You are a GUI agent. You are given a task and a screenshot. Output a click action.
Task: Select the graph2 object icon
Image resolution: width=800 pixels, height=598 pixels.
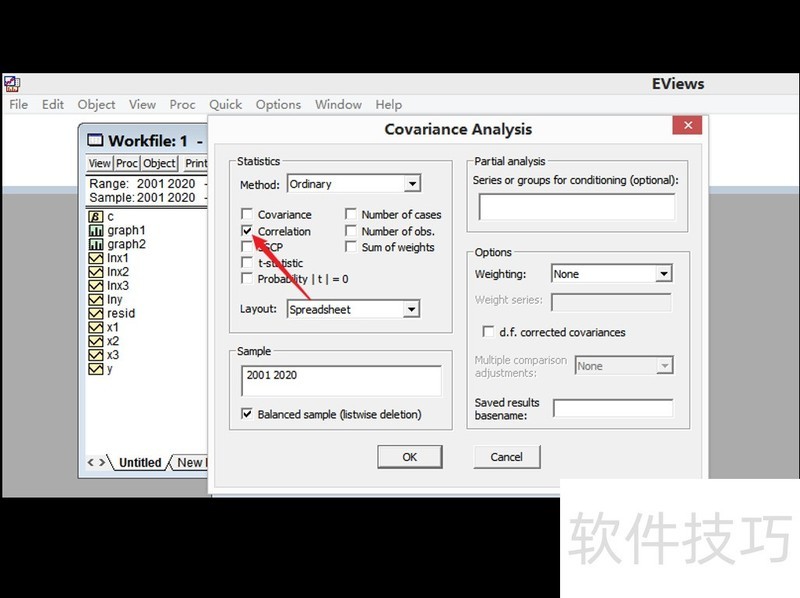95,244
